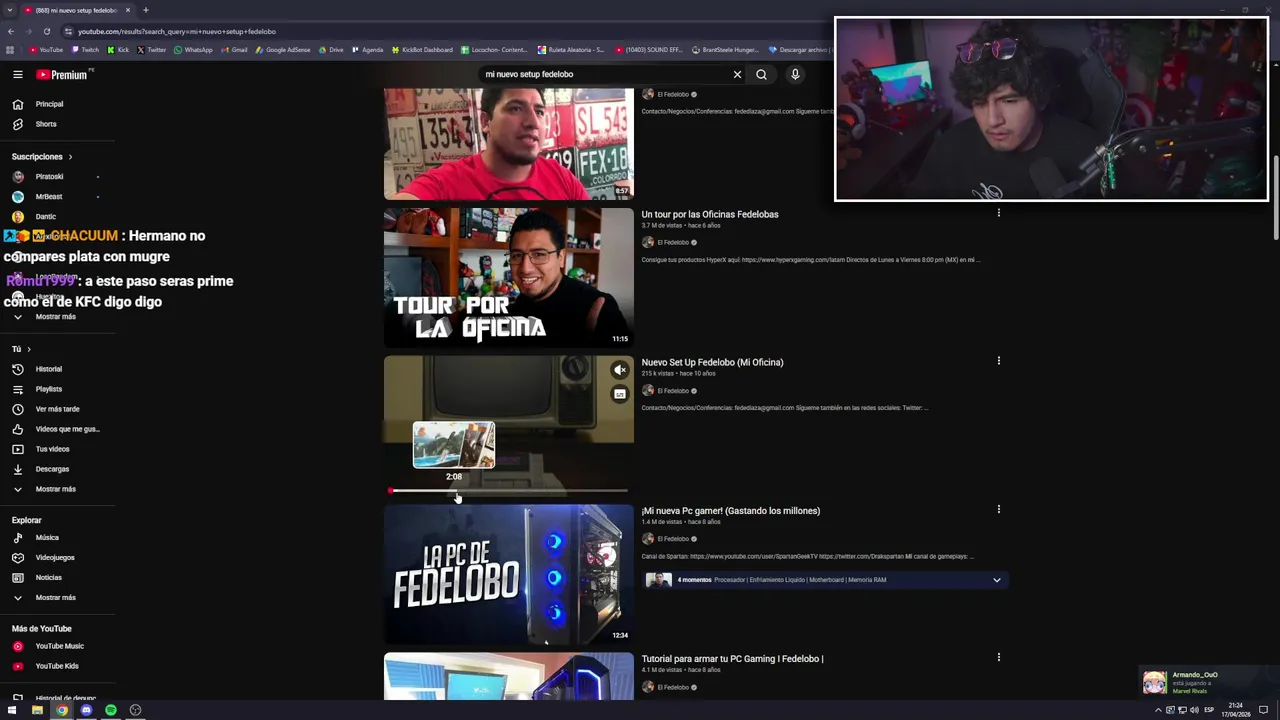Open File Explorer from the taskbar
This screenshot has width=1280, height=720.
pyautogui.click(x=37, y=710)
